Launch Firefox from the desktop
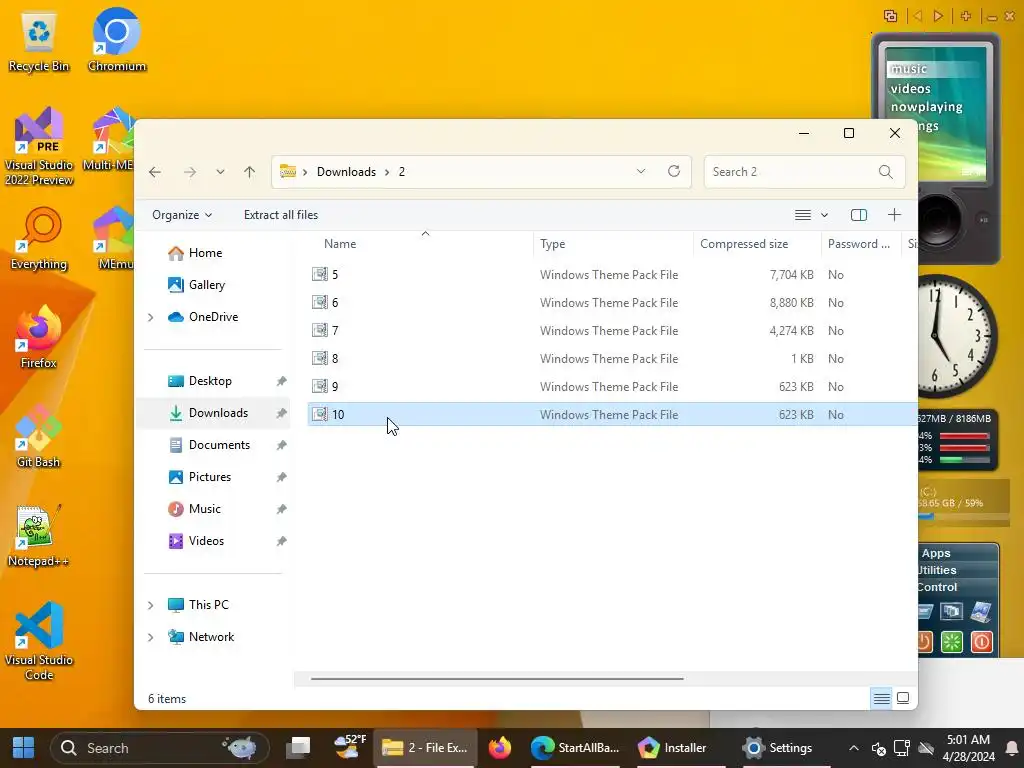 click(x=39, y=338)
